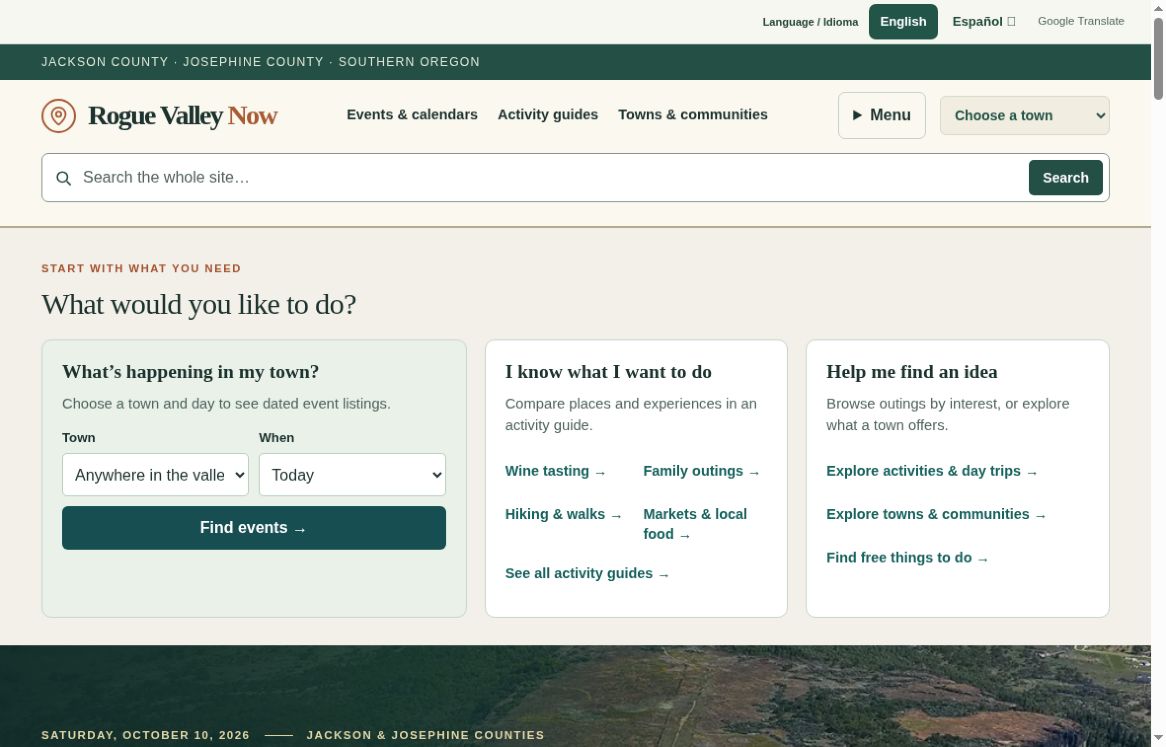Click the page vertical scrollbar thumb
Viewport: 1166px width, 747px height.
tap(1158, 58)
